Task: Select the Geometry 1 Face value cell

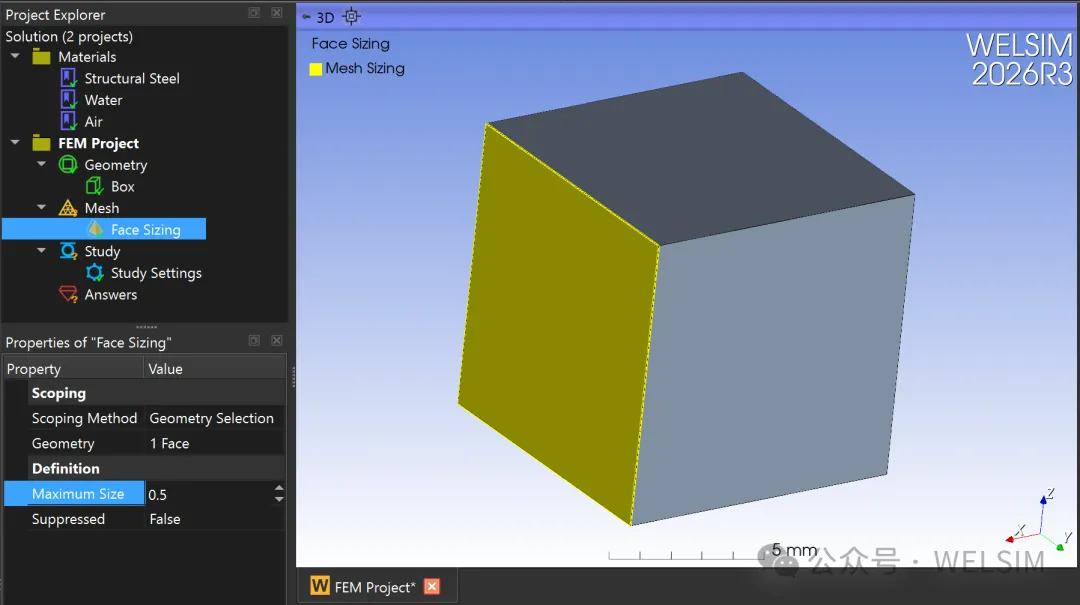Action: 214,443
